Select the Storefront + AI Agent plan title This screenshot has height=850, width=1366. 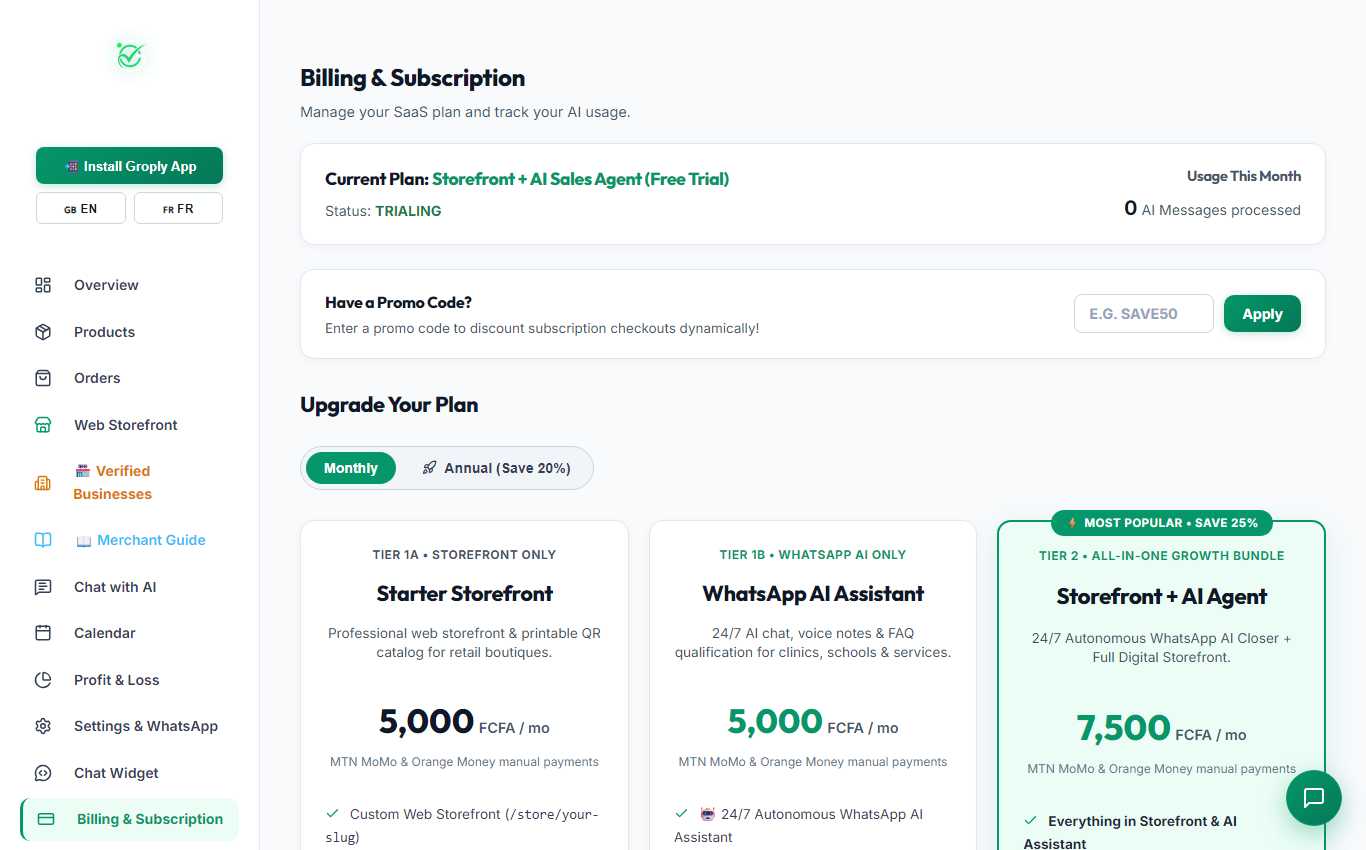(1162, 597)
